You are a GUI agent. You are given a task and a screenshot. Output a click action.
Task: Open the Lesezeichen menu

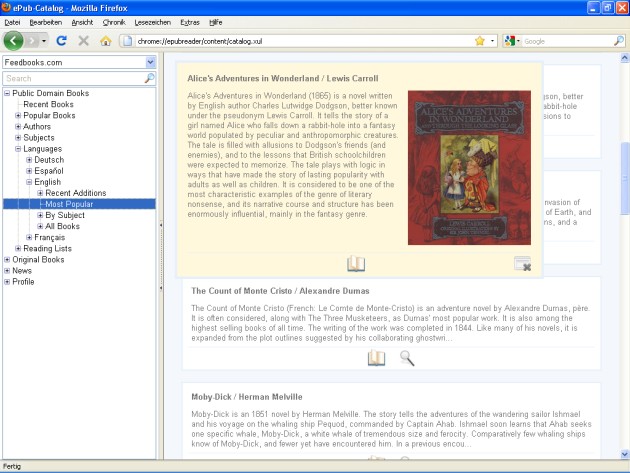pos(153,23)
